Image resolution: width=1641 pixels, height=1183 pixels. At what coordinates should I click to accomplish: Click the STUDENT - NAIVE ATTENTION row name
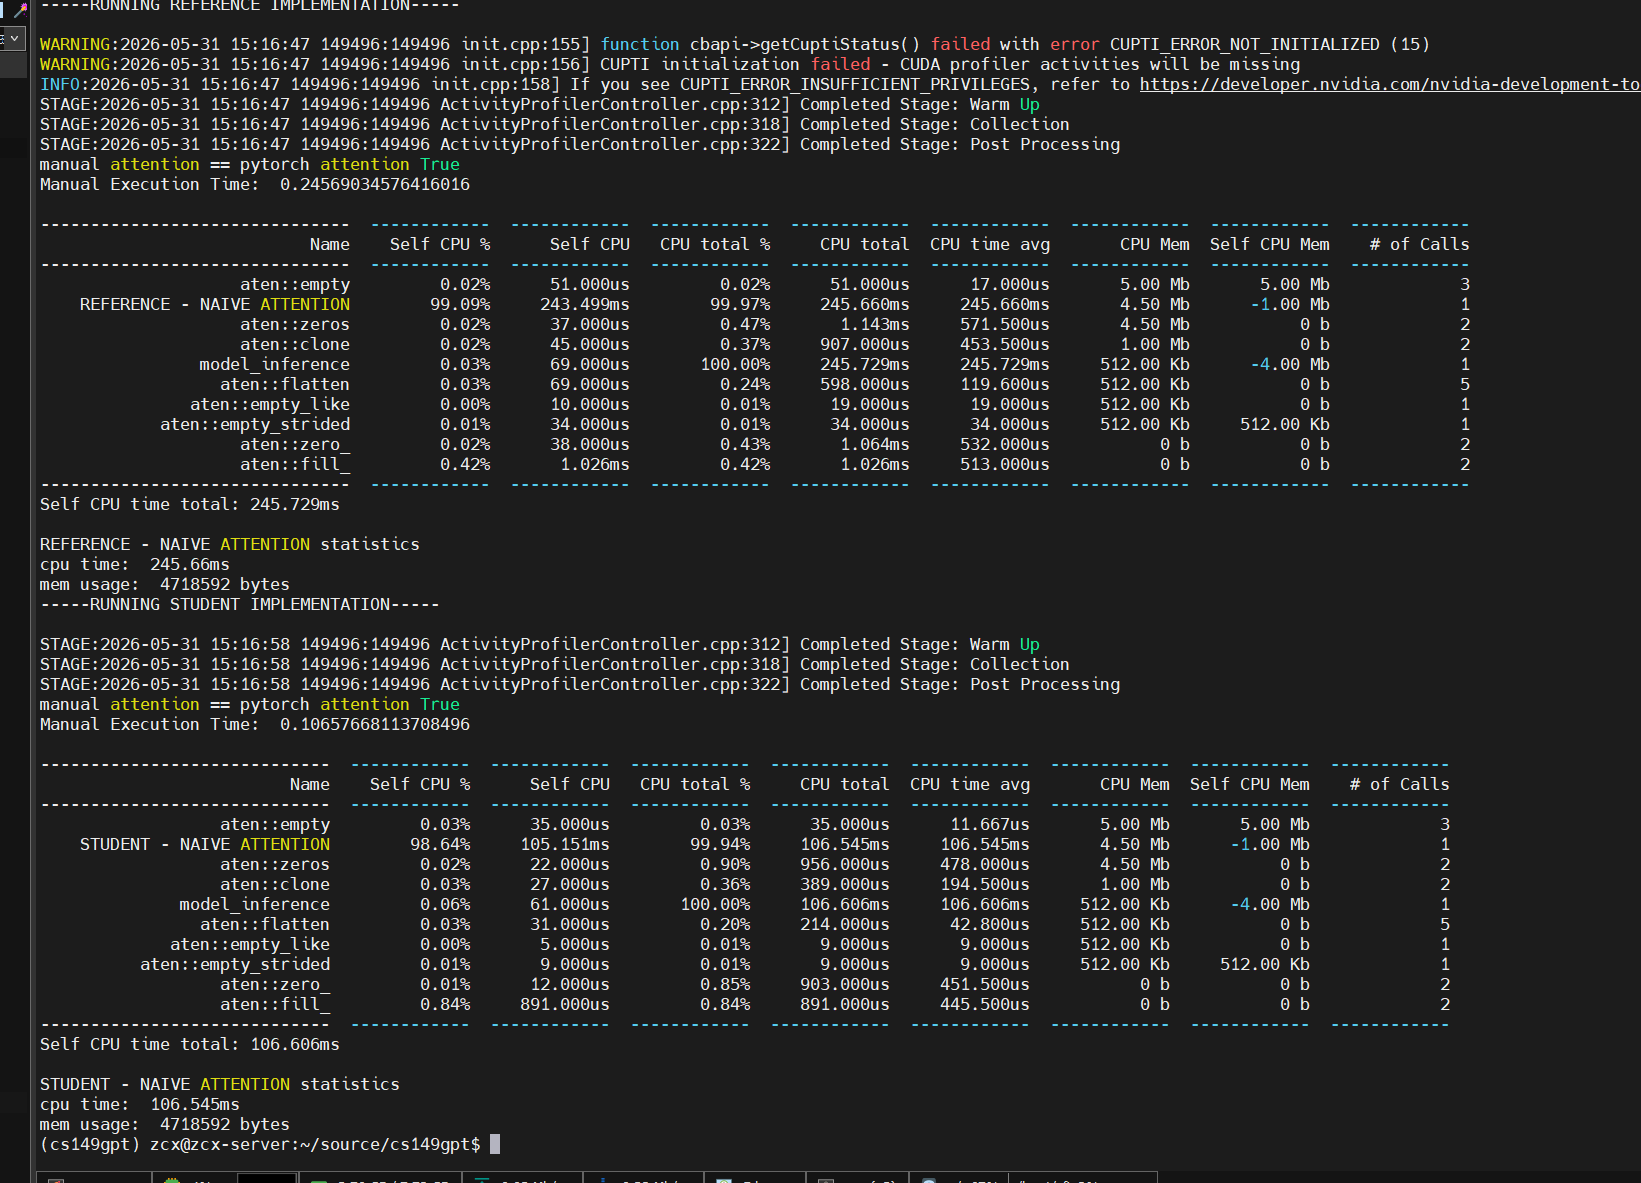pyautogui.click(x=205, y=844)
